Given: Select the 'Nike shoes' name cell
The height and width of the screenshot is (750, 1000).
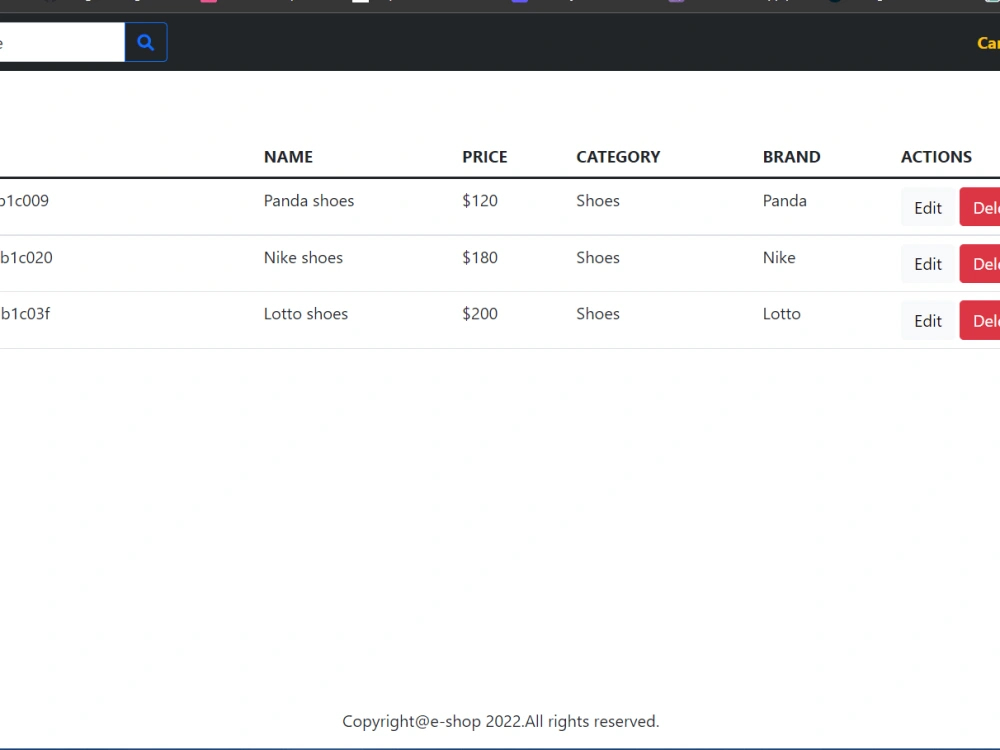Looking at the screenshot, I should click(x=304, y=258).
